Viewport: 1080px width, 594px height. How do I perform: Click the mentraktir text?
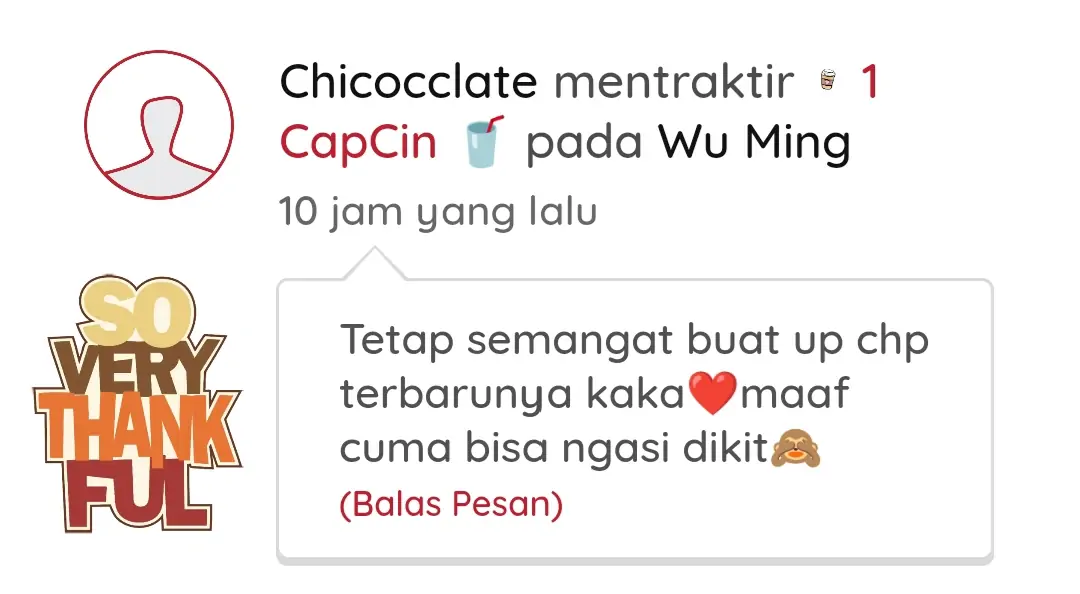(x=674, y=81)
